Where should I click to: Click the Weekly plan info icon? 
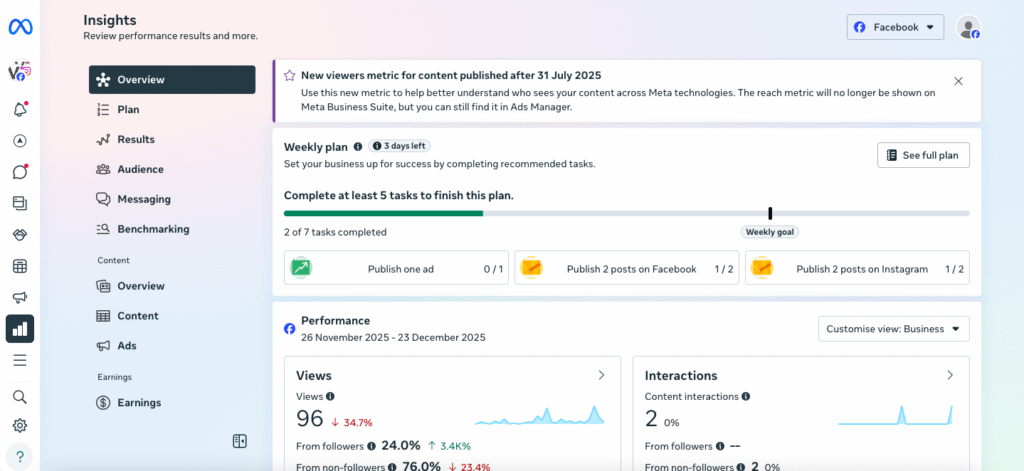358,146
